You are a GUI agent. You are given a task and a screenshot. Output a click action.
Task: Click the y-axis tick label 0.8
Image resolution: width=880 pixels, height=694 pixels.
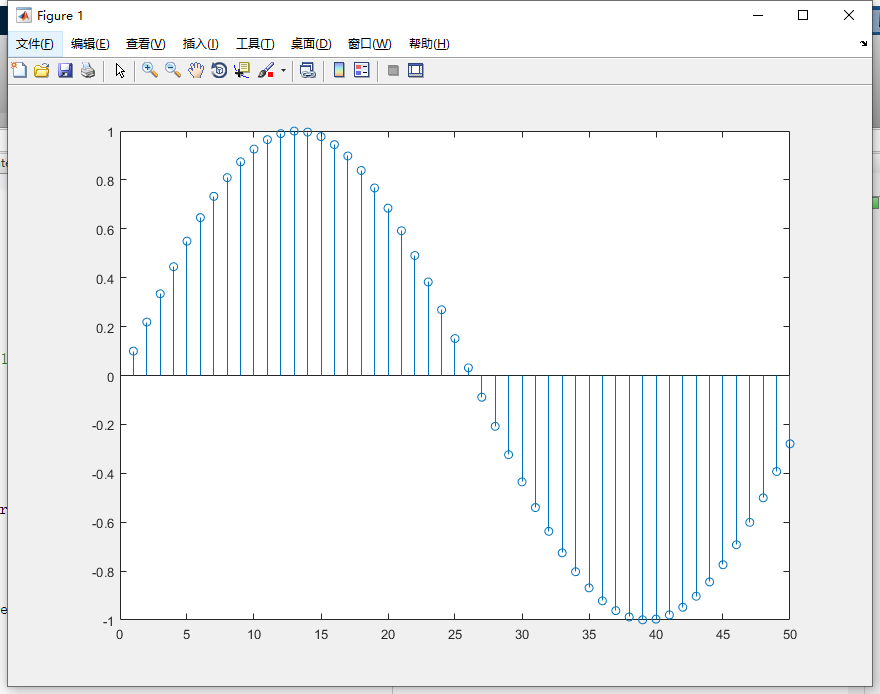point(105,181)
